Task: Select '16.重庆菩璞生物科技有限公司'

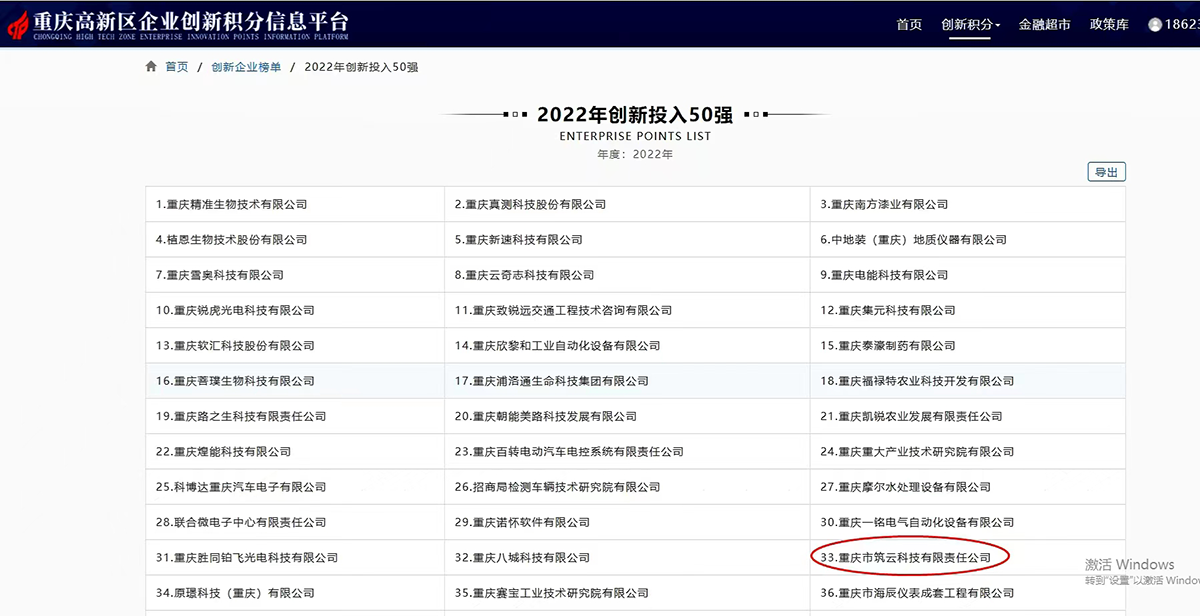Action: (235, 381)
